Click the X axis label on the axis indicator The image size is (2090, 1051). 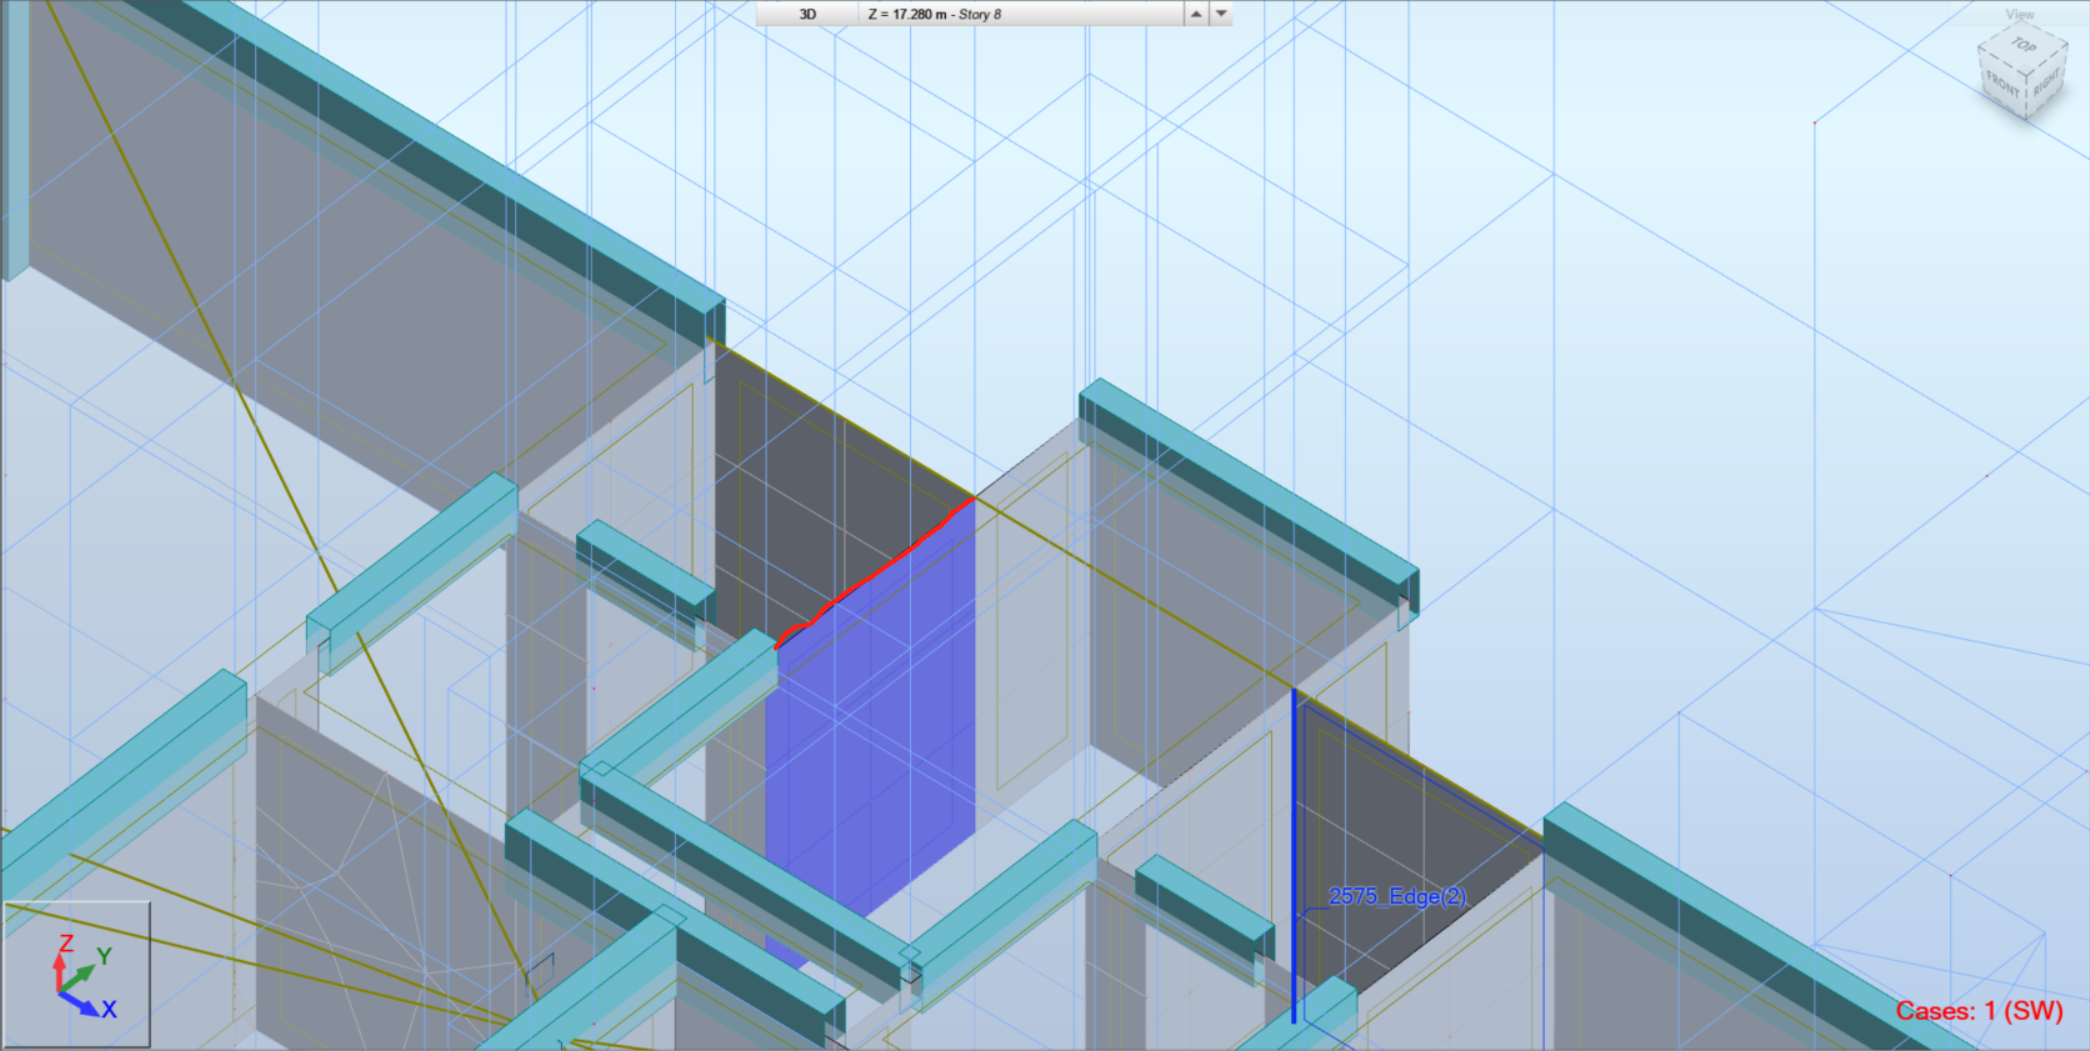coord(110,1010)
